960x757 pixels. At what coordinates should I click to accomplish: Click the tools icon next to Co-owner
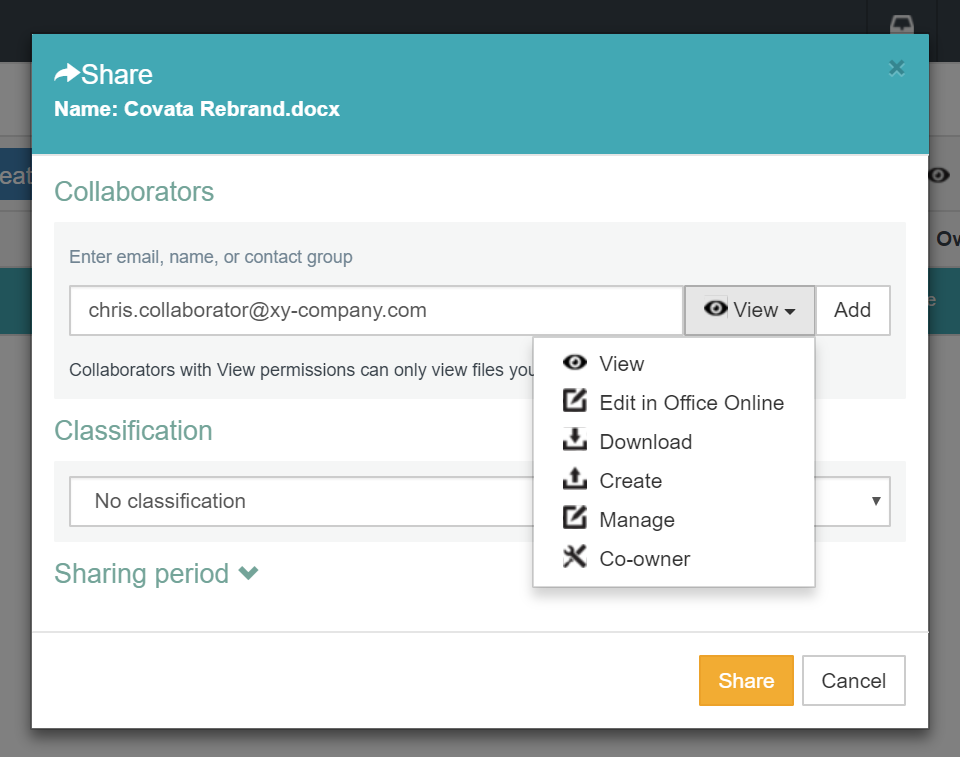click(574, 556)
